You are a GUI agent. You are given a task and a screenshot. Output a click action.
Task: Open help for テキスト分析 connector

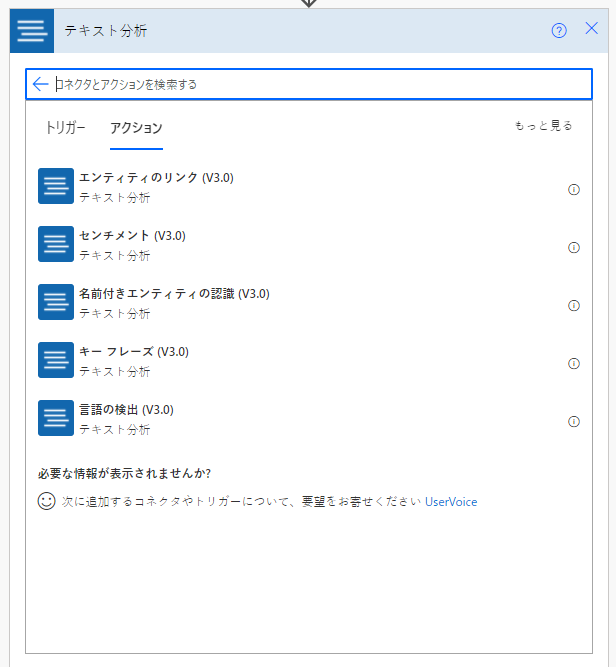point(559,31)
